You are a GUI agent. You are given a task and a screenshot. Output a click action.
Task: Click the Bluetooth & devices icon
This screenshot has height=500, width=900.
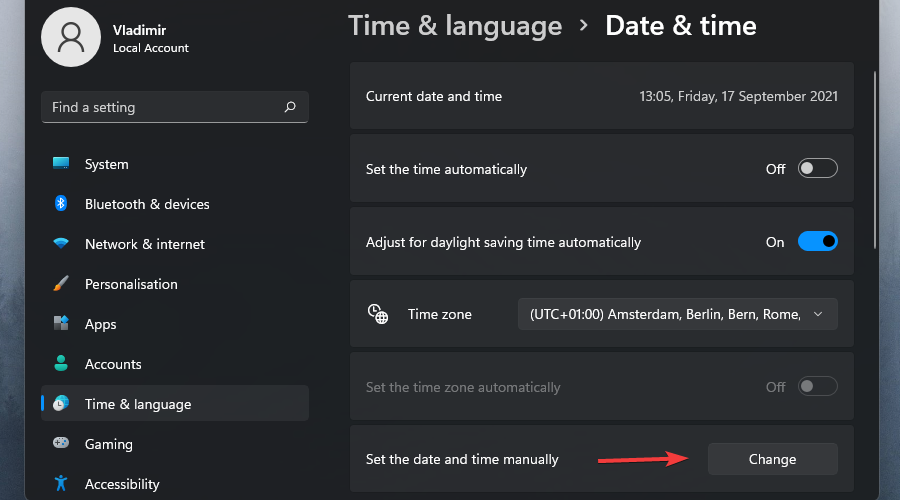click(61, 204)
